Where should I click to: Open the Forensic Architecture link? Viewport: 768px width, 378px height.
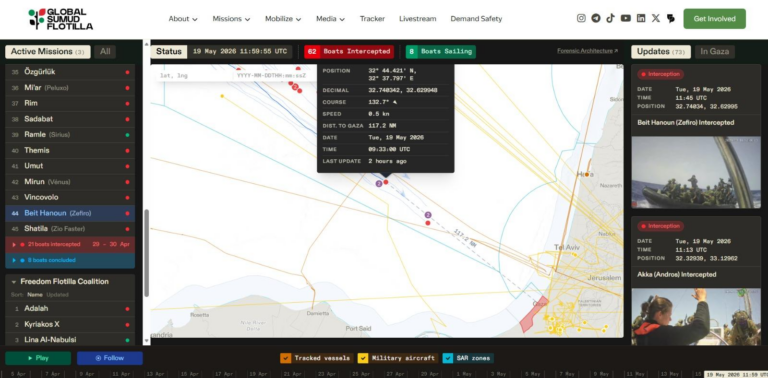[587, 51]
